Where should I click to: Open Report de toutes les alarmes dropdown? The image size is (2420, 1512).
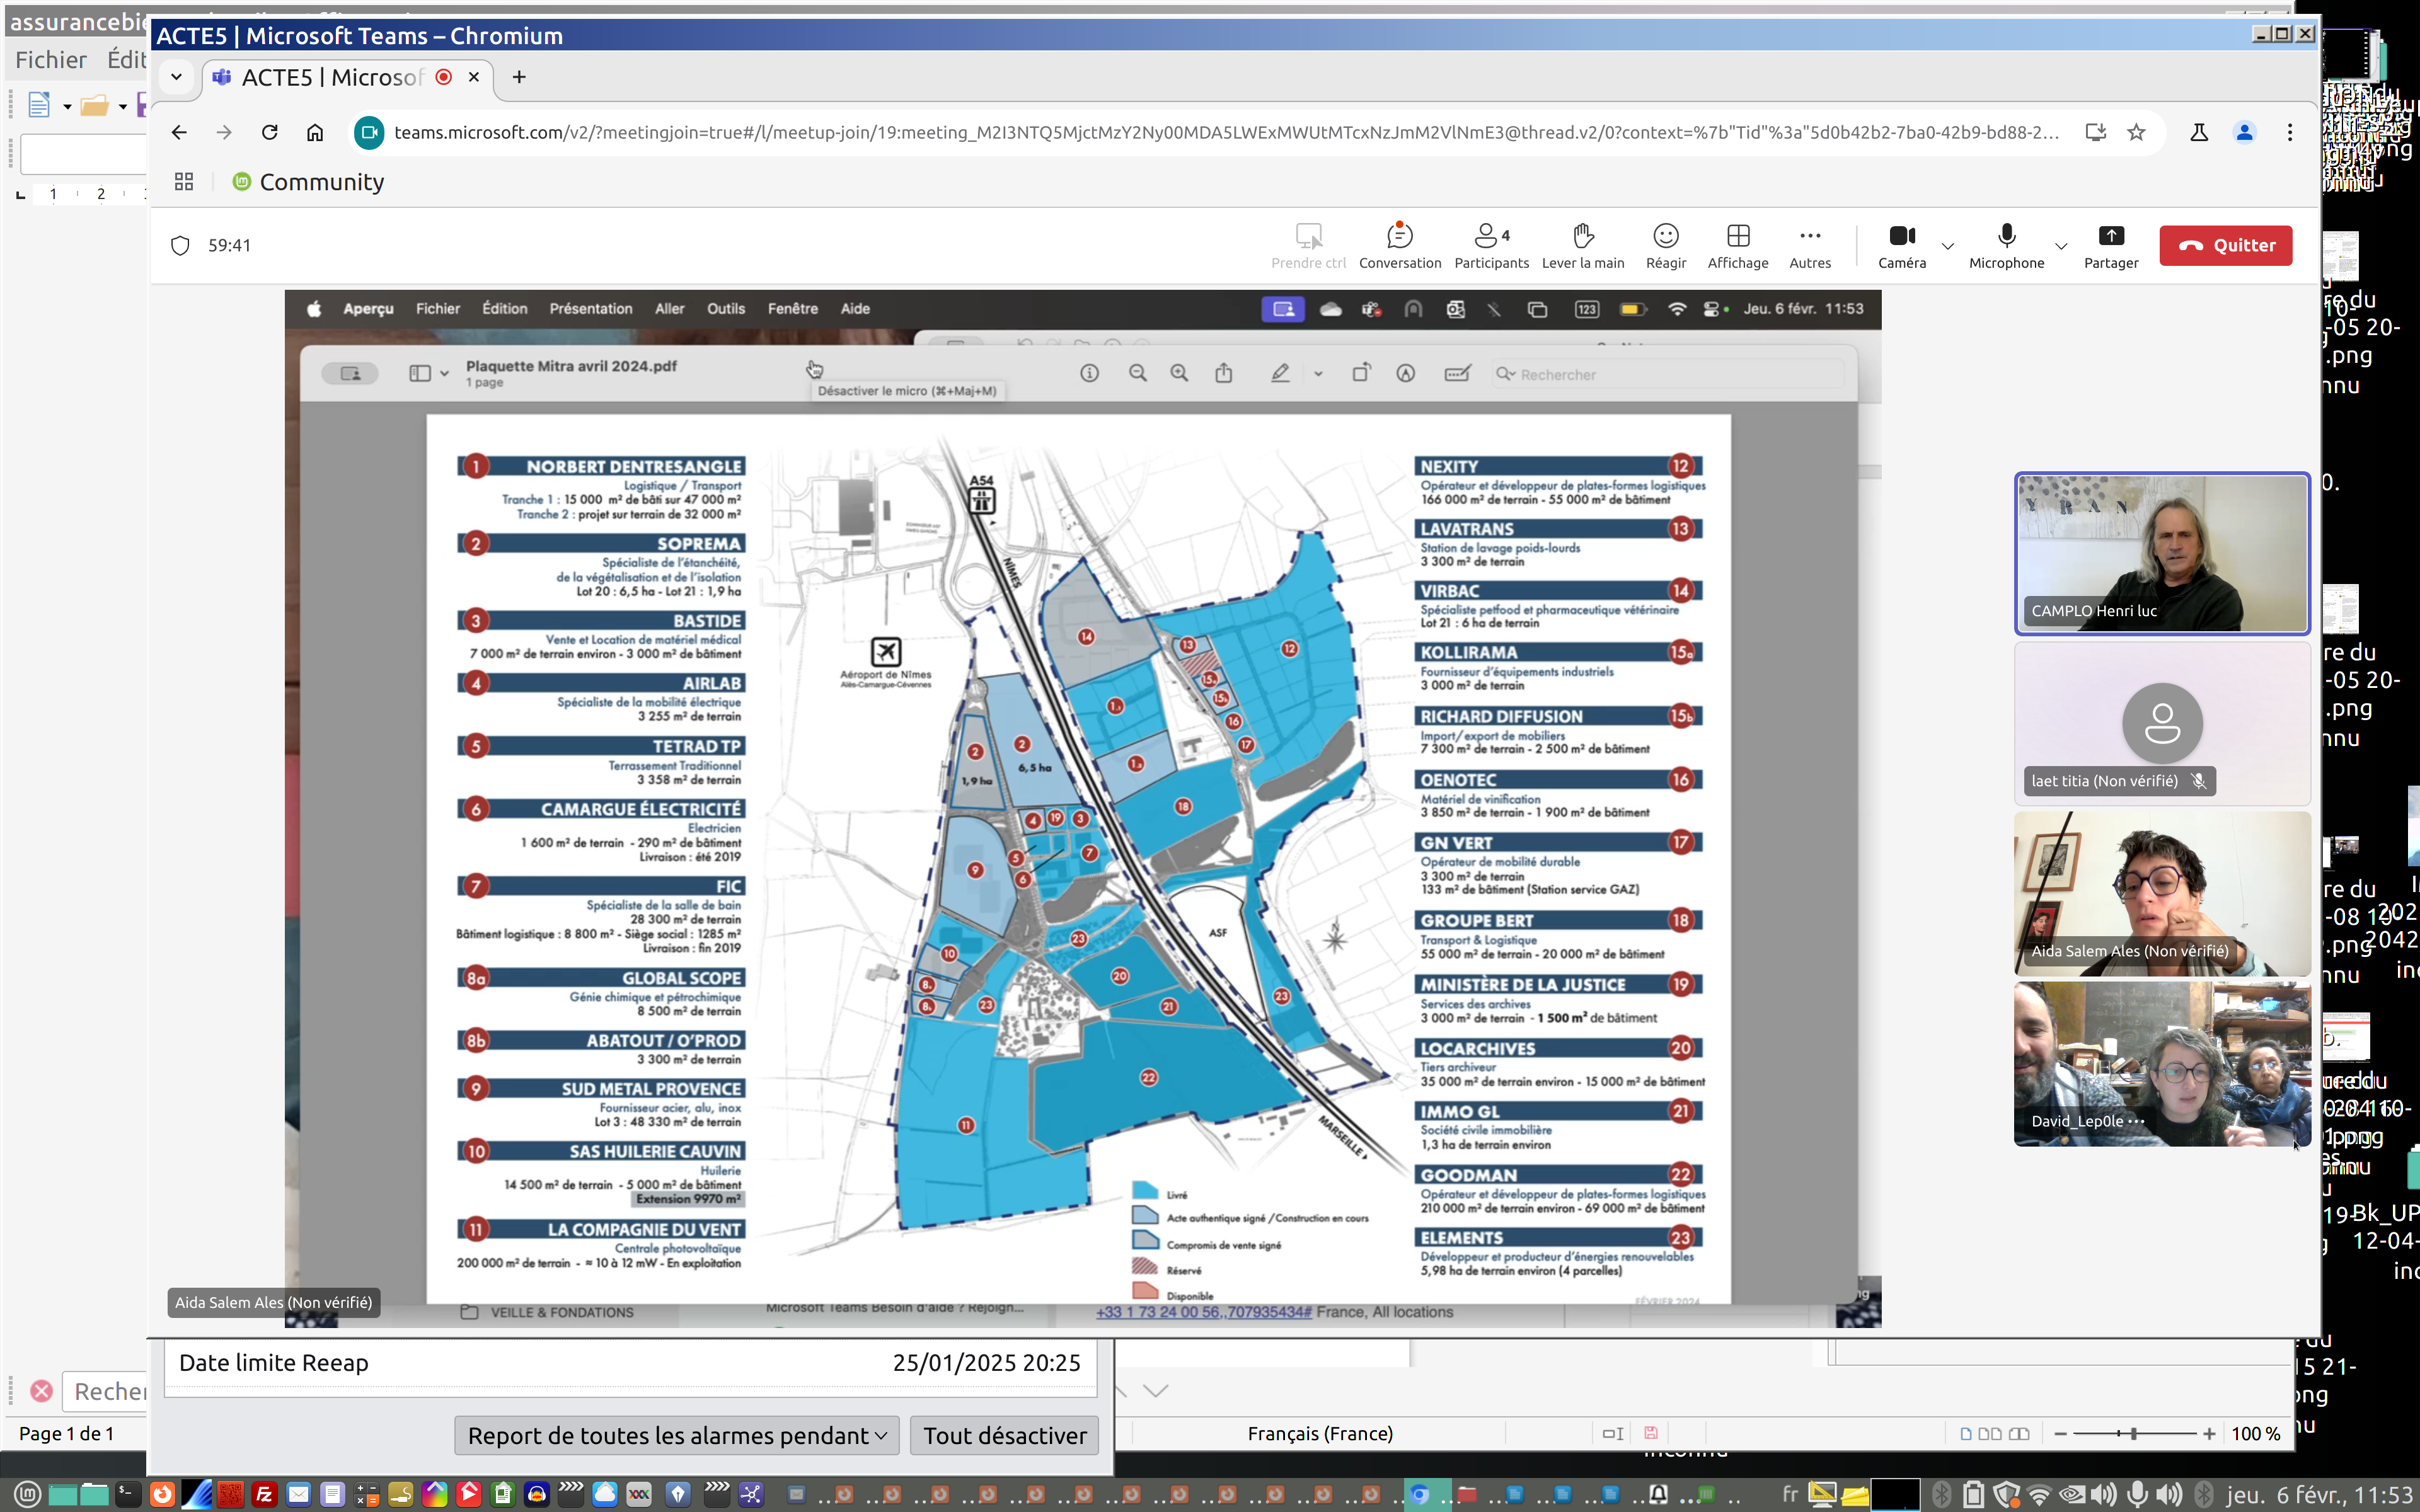click(x=676, y=1435)
